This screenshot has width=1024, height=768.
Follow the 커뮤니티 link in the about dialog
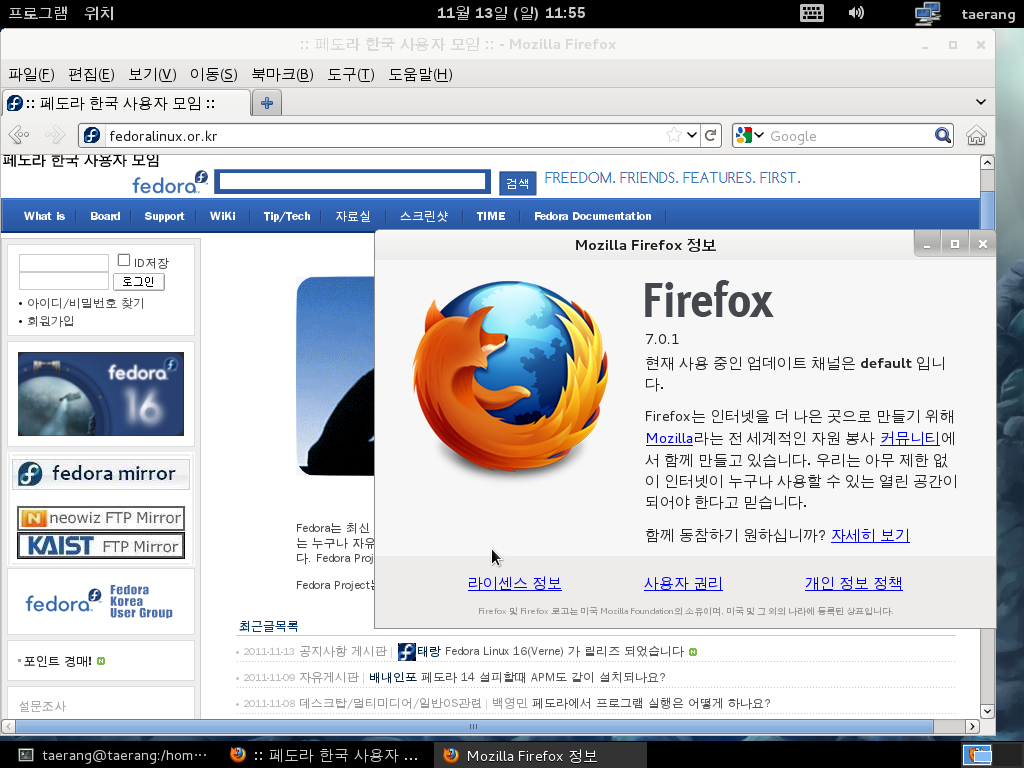[910, 438]
